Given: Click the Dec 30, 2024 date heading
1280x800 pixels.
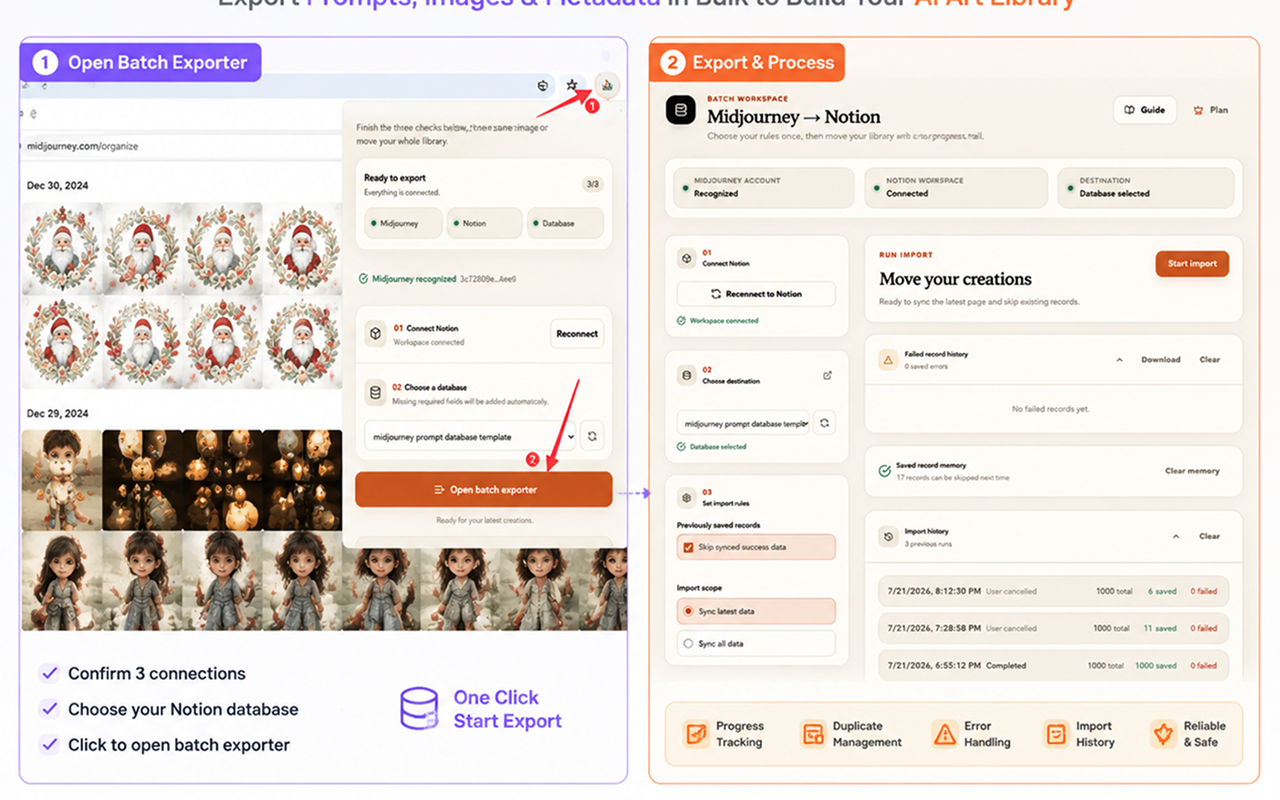Looking at the screenshot, I should click(58, 184).
